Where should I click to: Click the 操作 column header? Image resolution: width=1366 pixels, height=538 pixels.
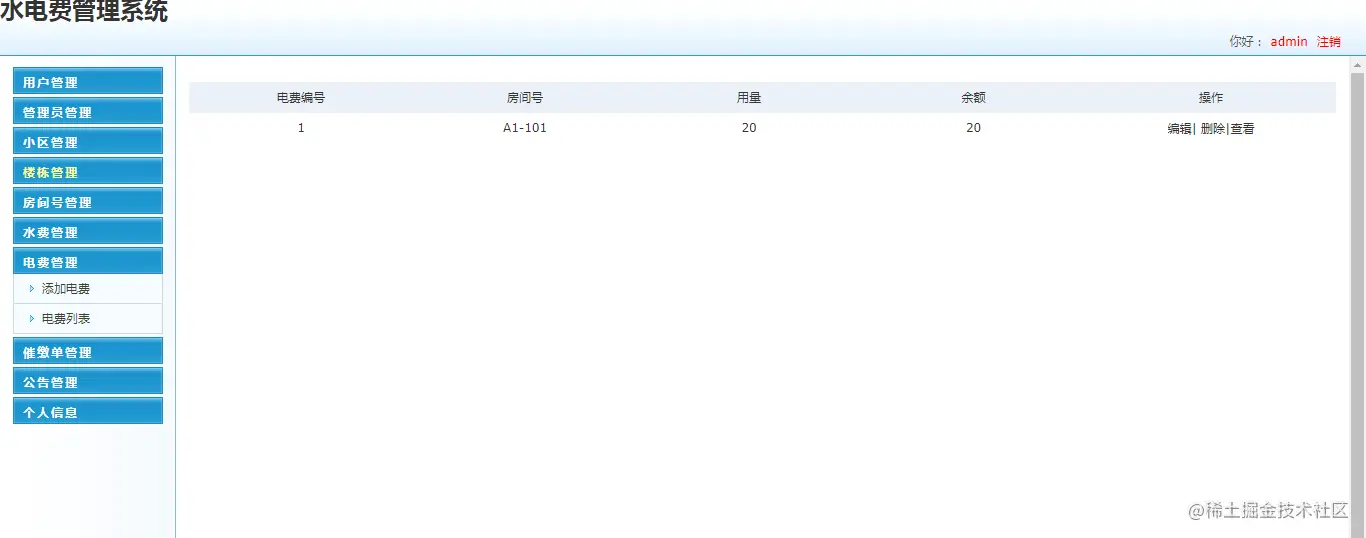tap(1211, 98)
